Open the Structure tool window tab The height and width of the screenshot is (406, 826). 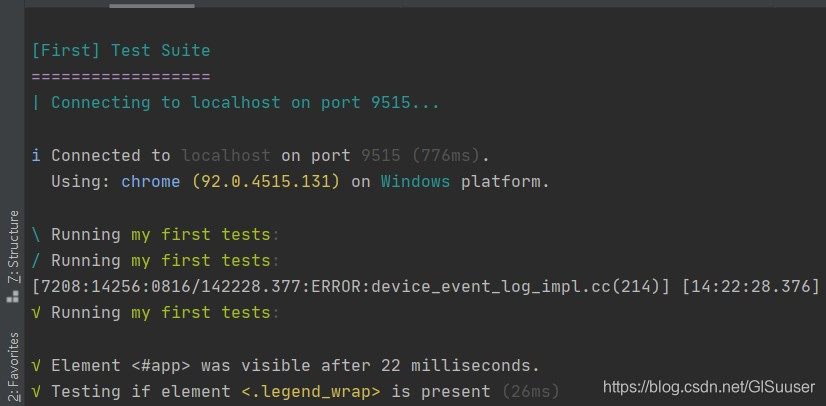[x=12, y=255]
